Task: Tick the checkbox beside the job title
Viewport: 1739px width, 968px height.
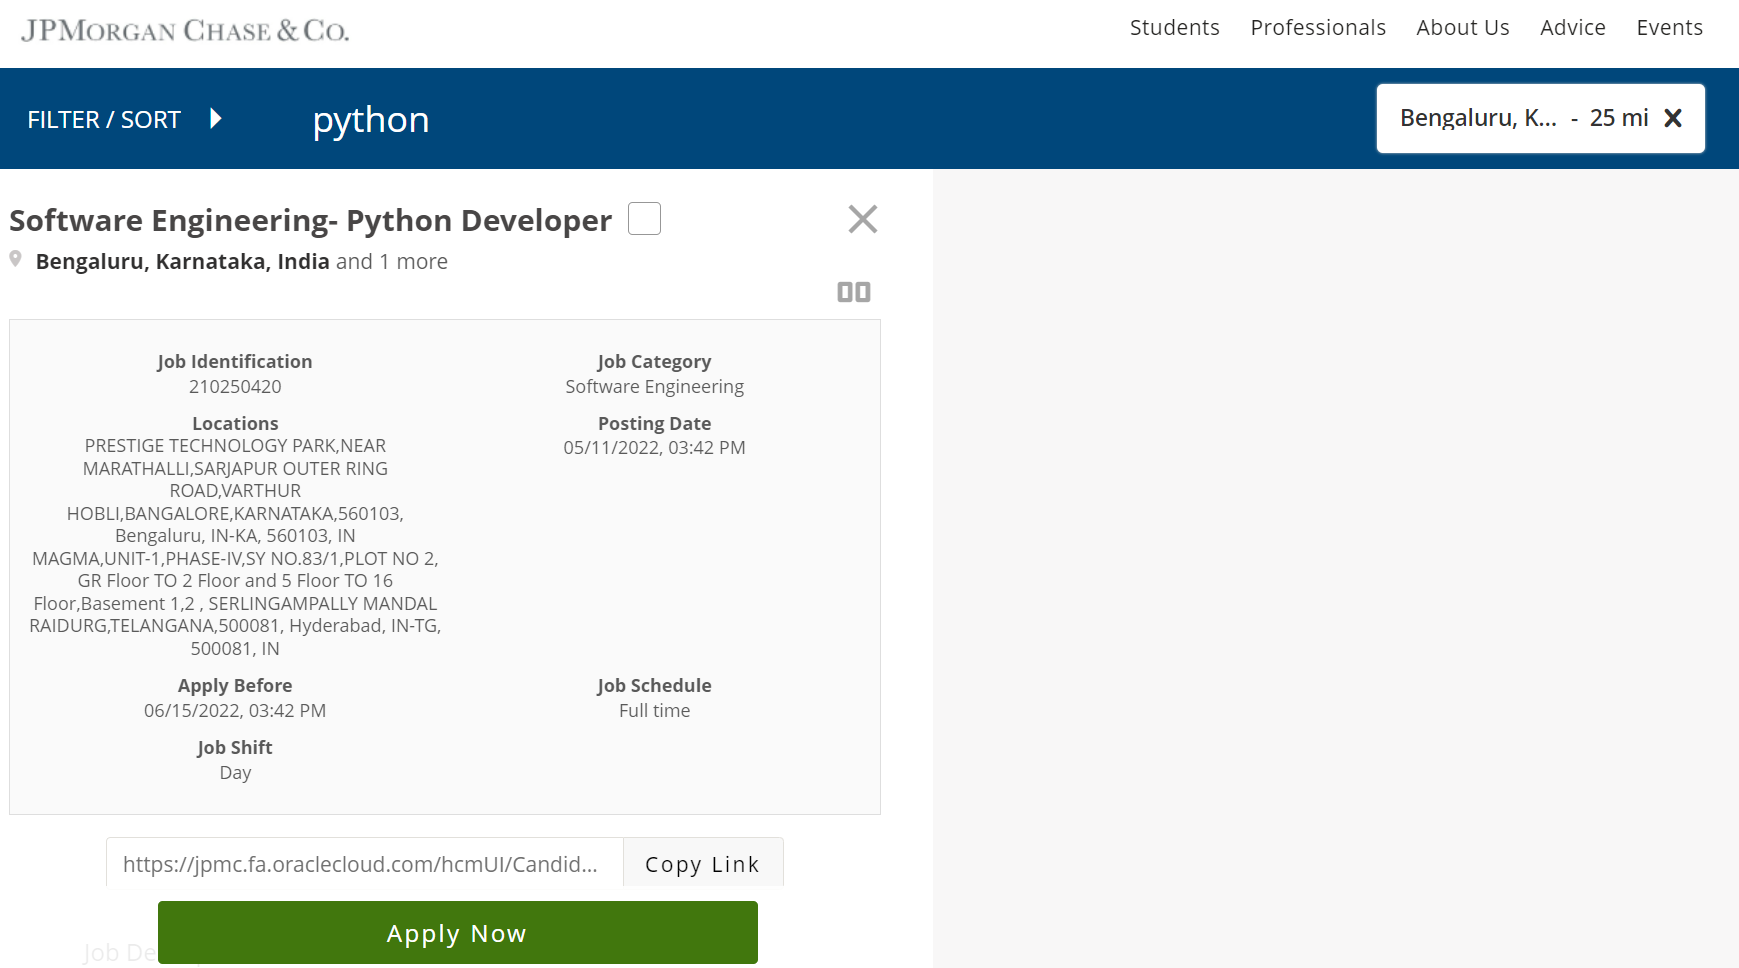Action: point(644,218)
